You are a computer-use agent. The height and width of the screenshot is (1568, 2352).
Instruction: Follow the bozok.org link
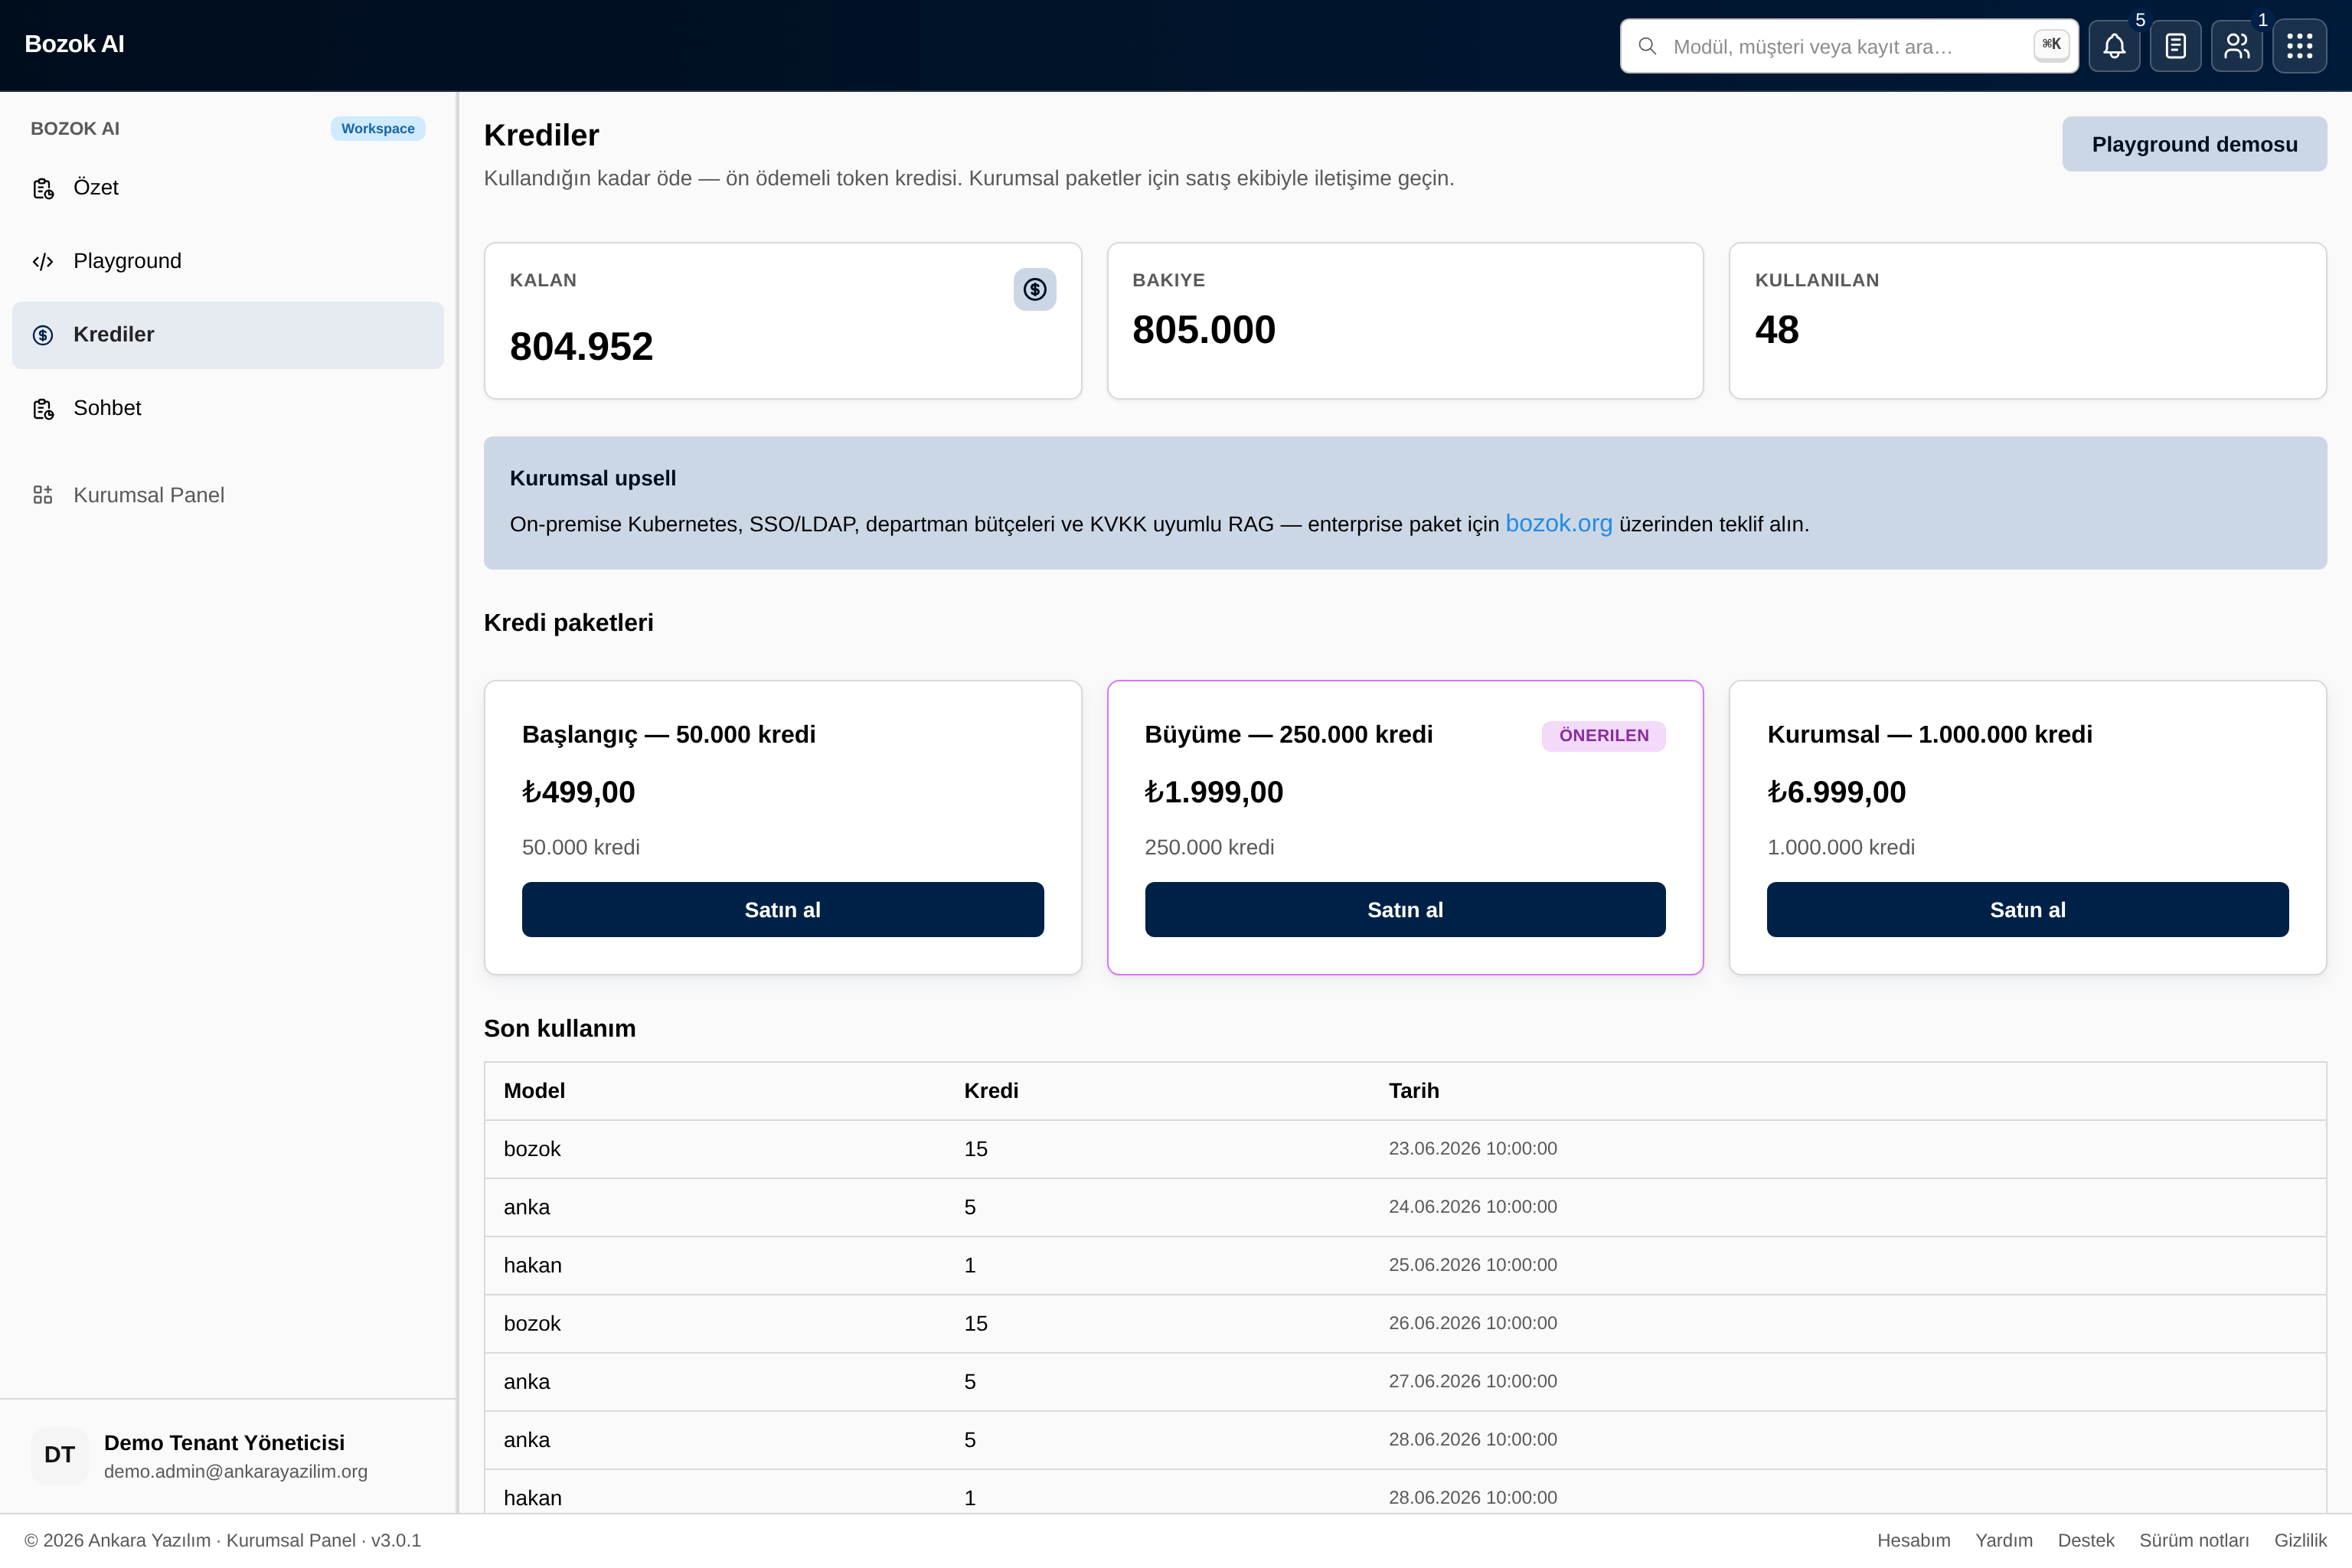pyautogui.click(x=1558, y=524)
